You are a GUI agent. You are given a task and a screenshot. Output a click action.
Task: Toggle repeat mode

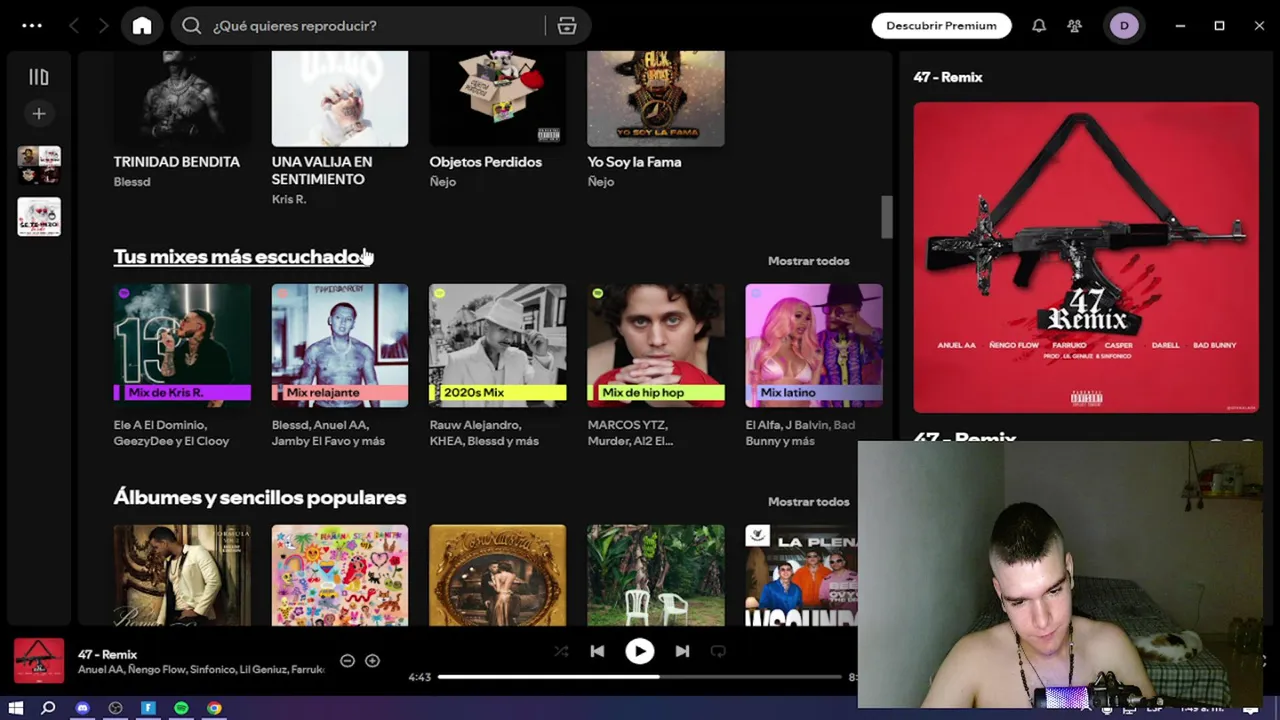[x=718, y=651]
